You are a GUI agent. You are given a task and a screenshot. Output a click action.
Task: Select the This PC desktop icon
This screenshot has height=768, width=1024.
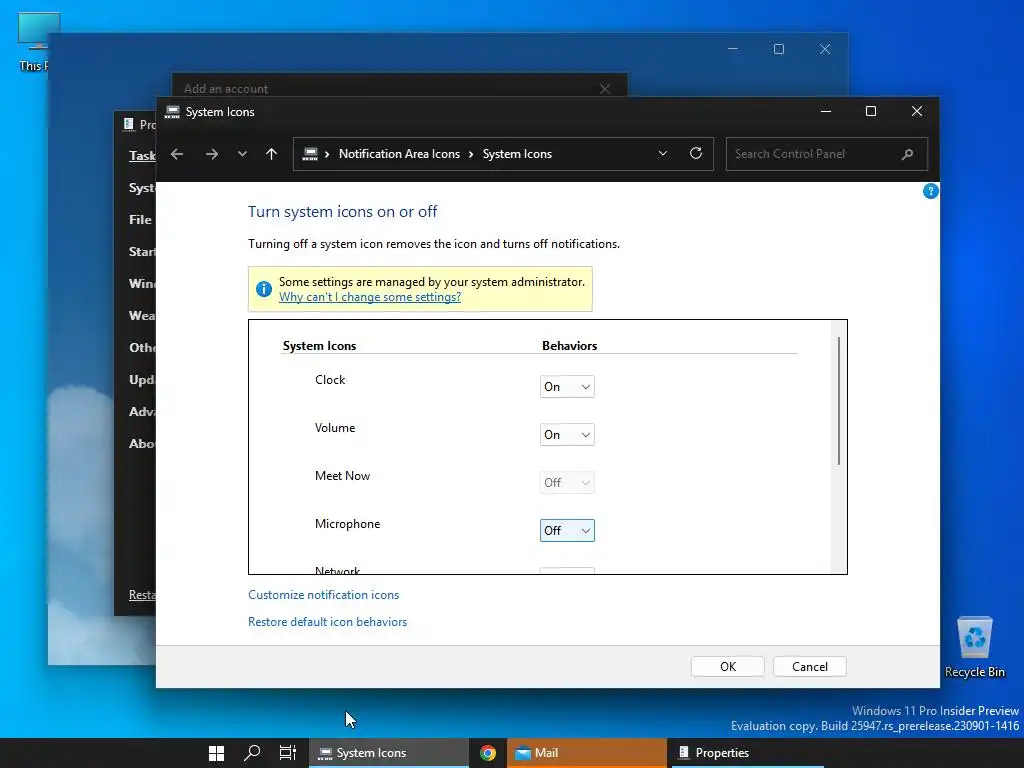tap(33, 42)
